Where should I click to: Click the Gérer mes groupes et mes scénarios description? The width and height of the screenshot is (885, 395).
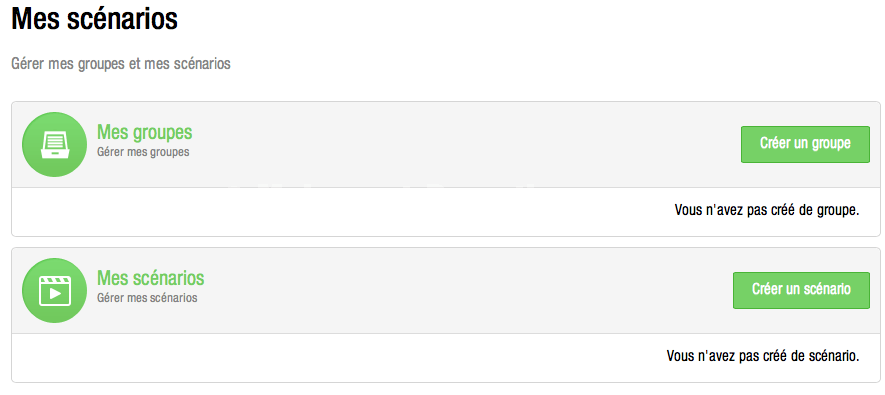click(121, 64)
